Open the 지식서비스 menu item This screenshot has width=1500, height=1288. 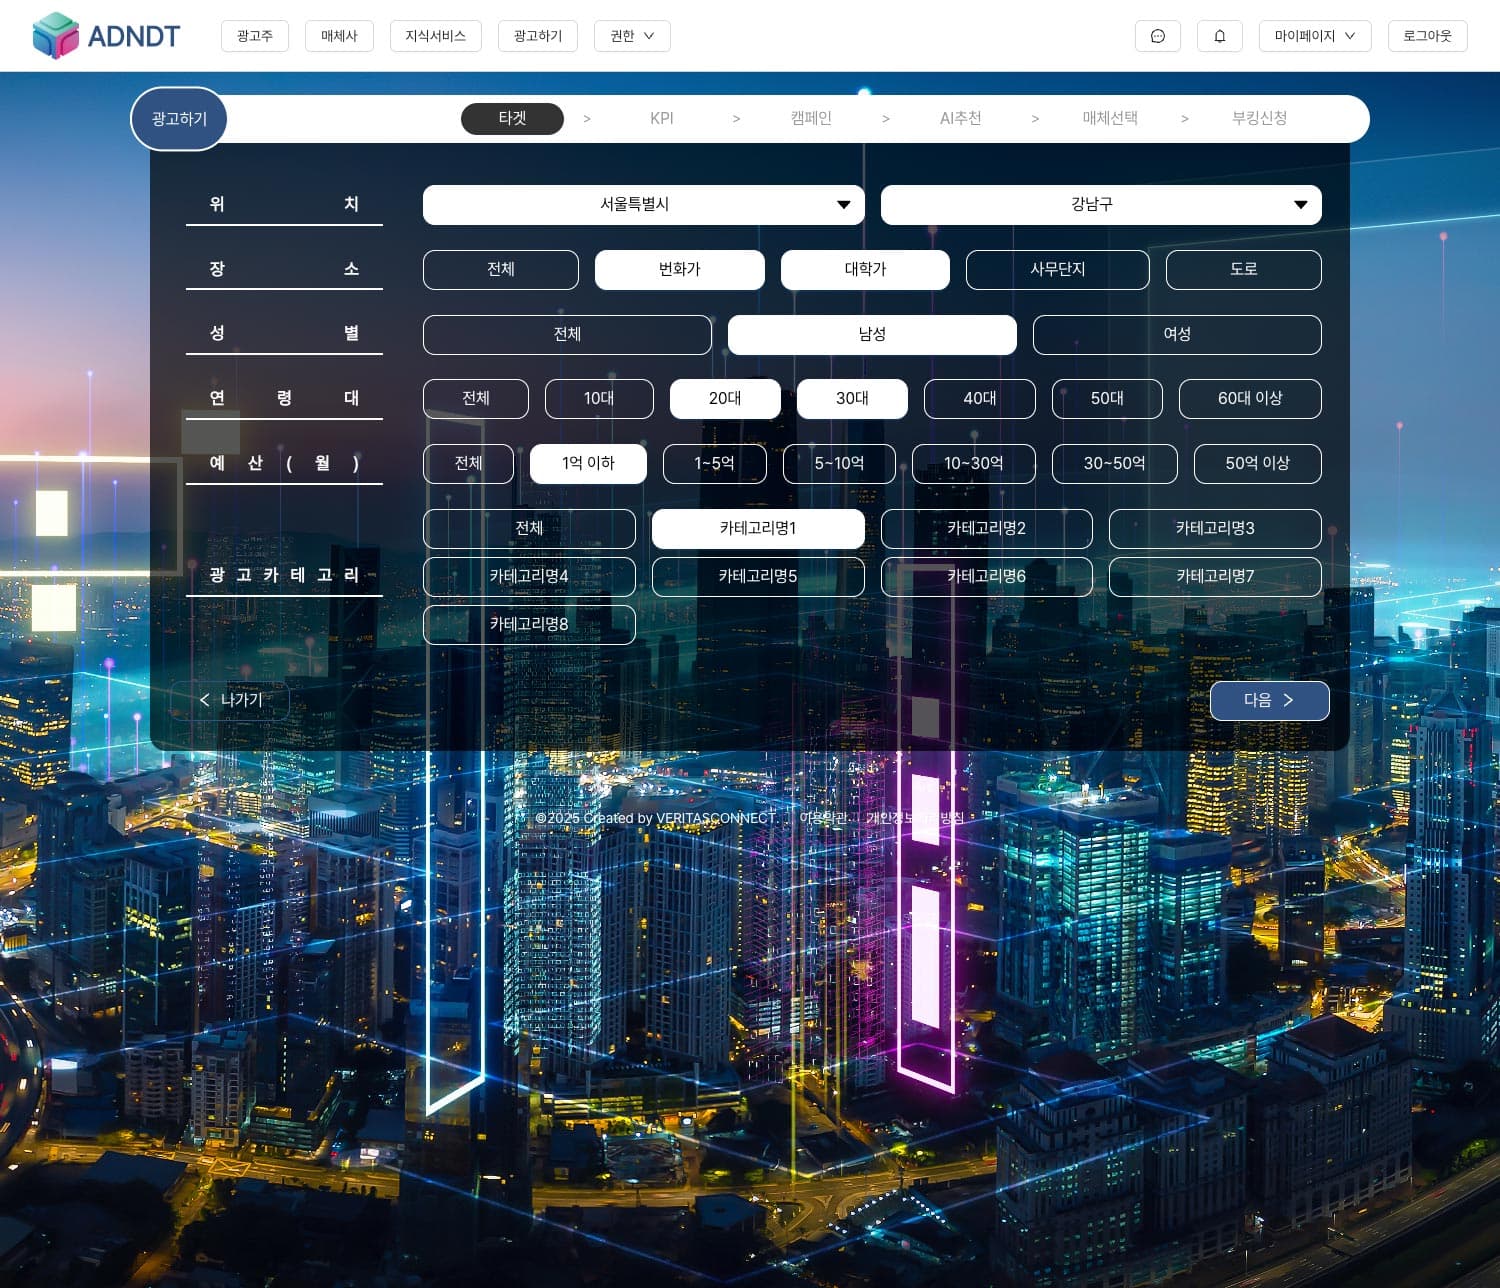click(x=435, y=36)
